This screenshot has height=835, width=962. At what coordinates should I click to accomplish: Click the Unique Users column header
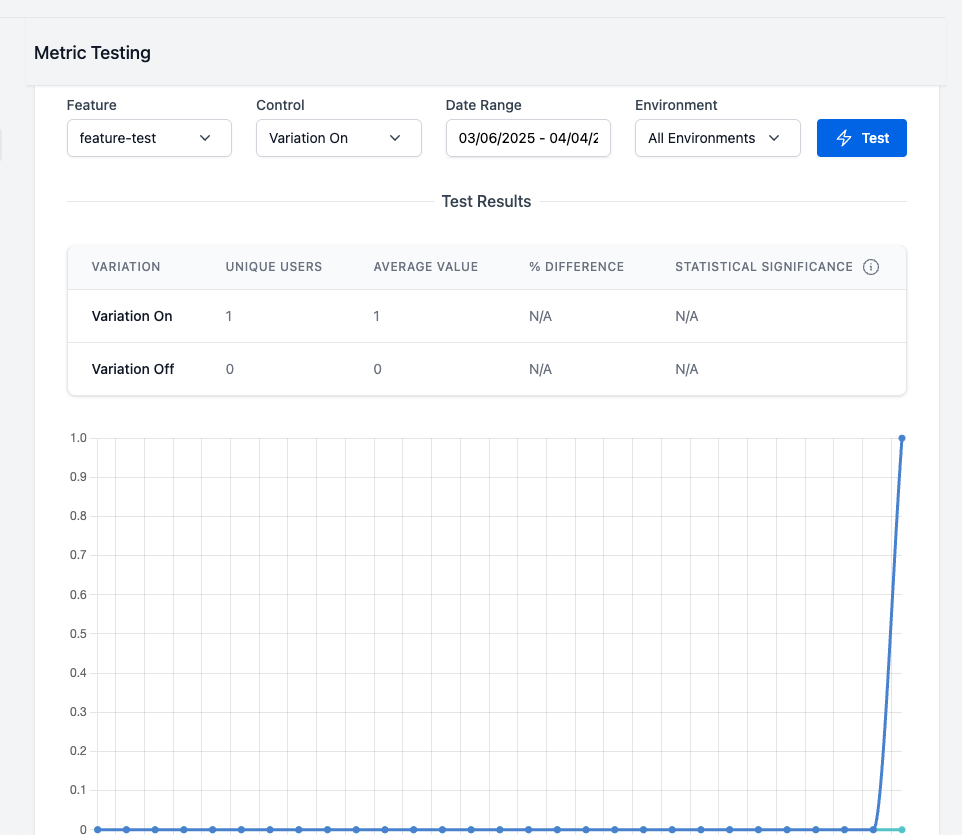tap(273, 267)
